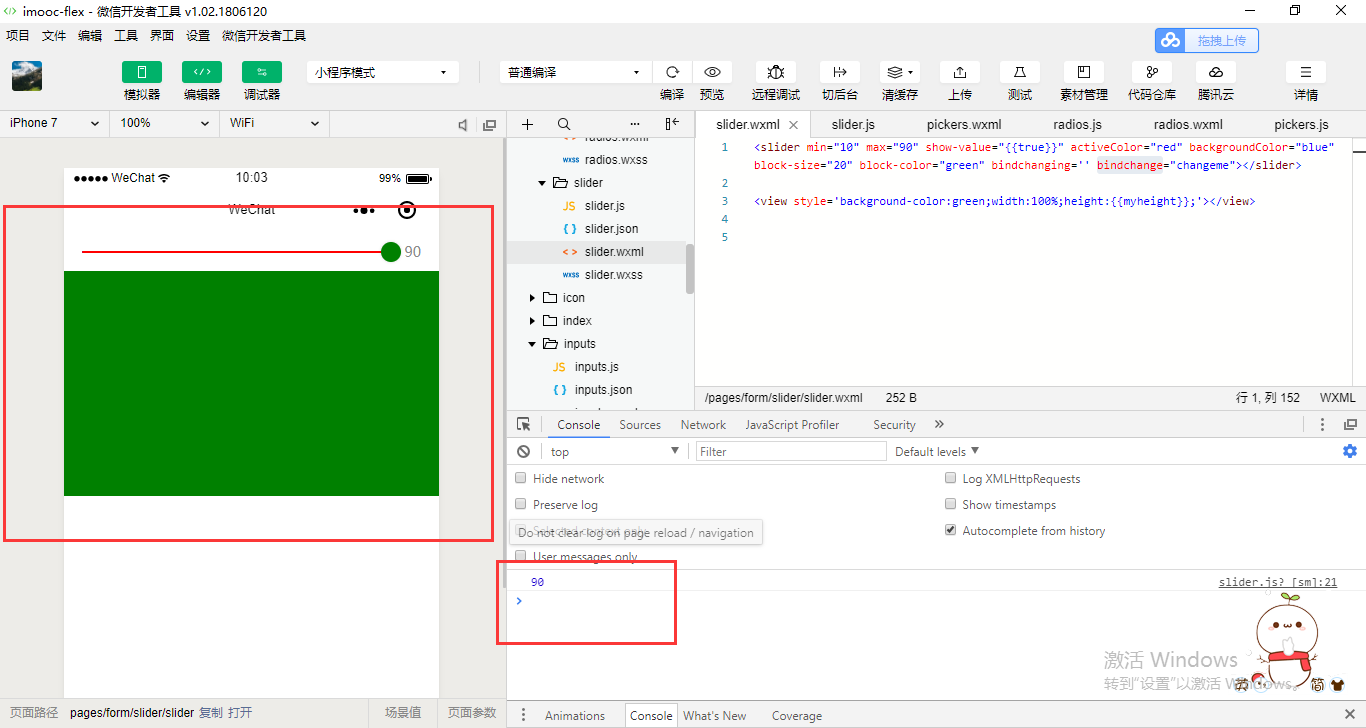Switch to the Sources devtools tab
The width and height of the screenshot is (1366, 728).
coord(640,425)
